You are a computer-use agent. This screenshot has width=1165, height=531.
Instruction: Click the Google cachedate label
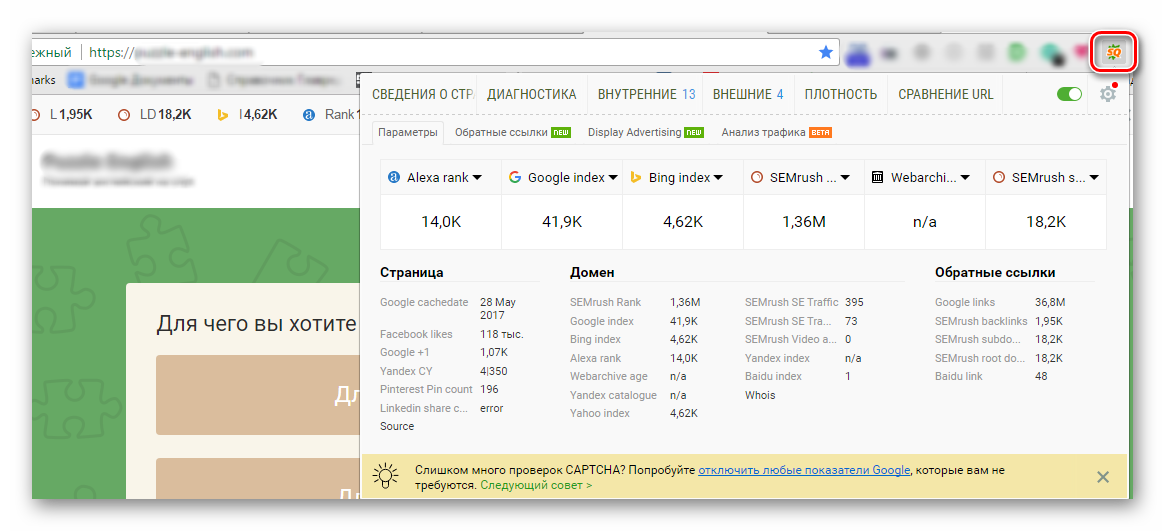[x=424, y=302]
